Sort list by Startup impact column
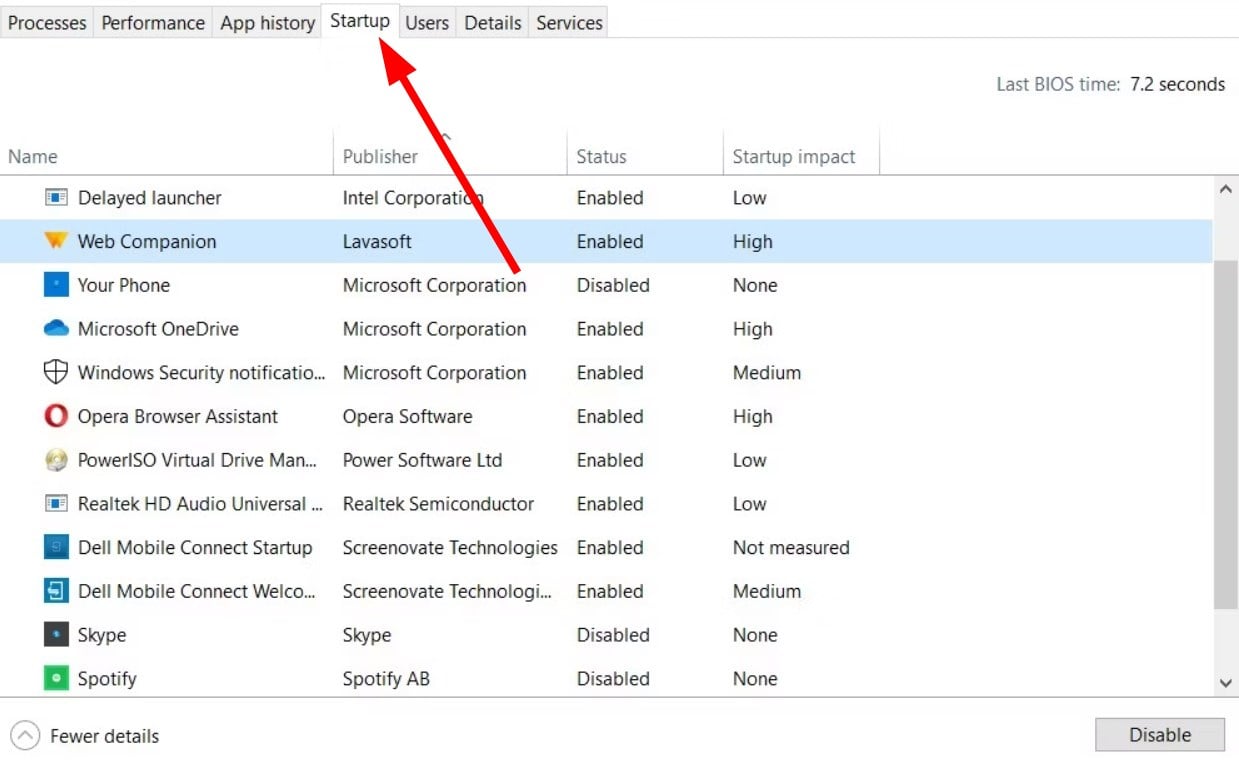Image resolution: width=1239 pixels, height=768 pixels. 794,157
